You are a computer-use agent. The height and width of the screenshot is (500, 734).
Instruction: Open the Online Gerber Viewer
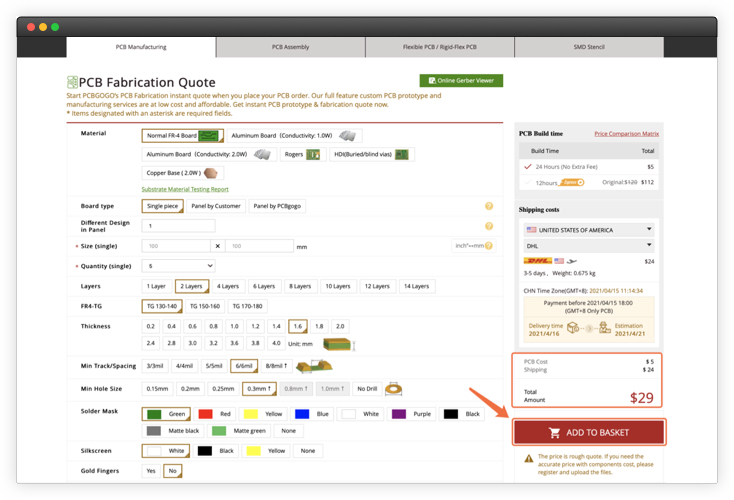click(461, 81)
